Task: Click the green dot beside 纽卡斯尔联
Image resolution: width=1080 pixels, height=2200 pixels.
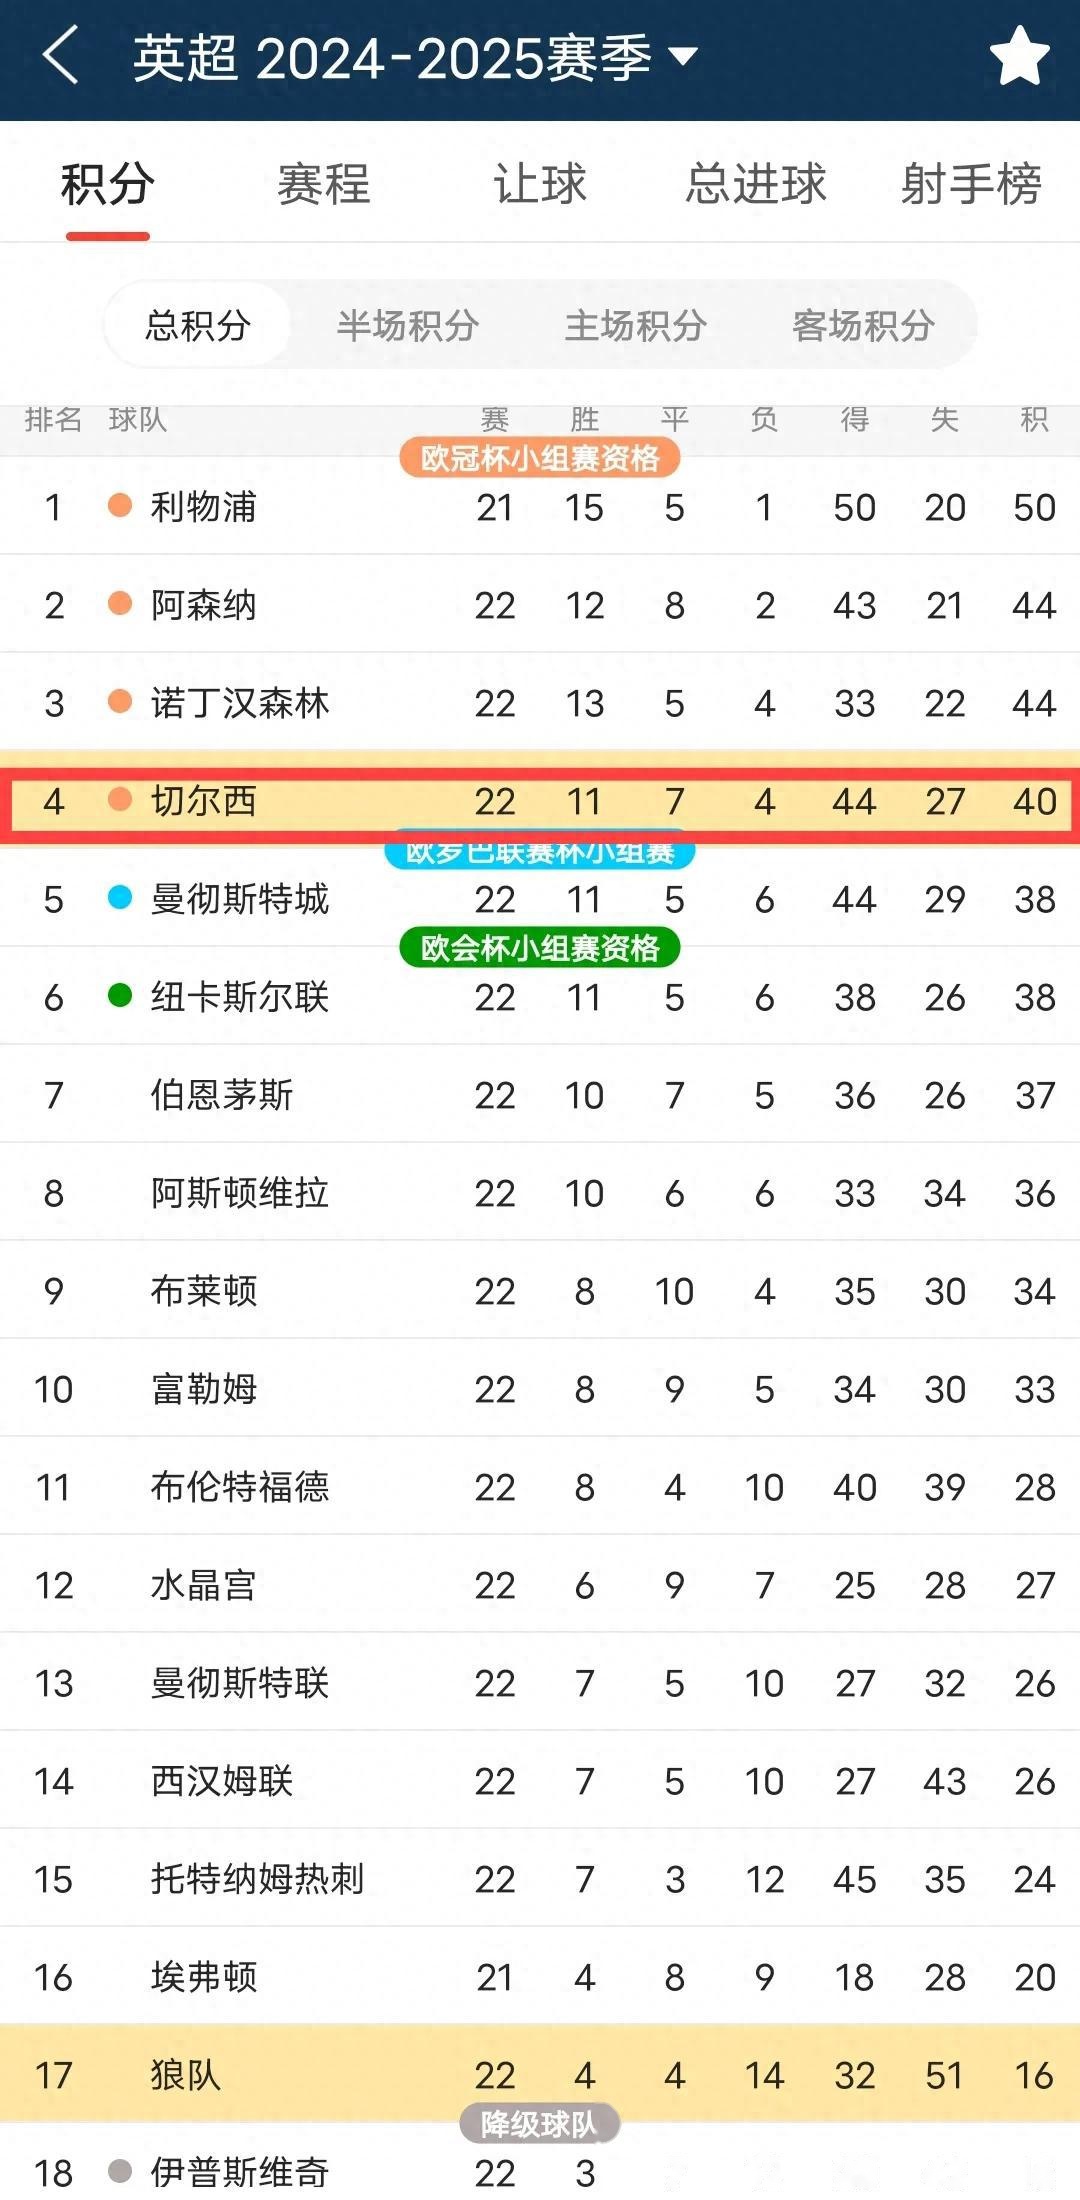Action: (x=120, y=996)
